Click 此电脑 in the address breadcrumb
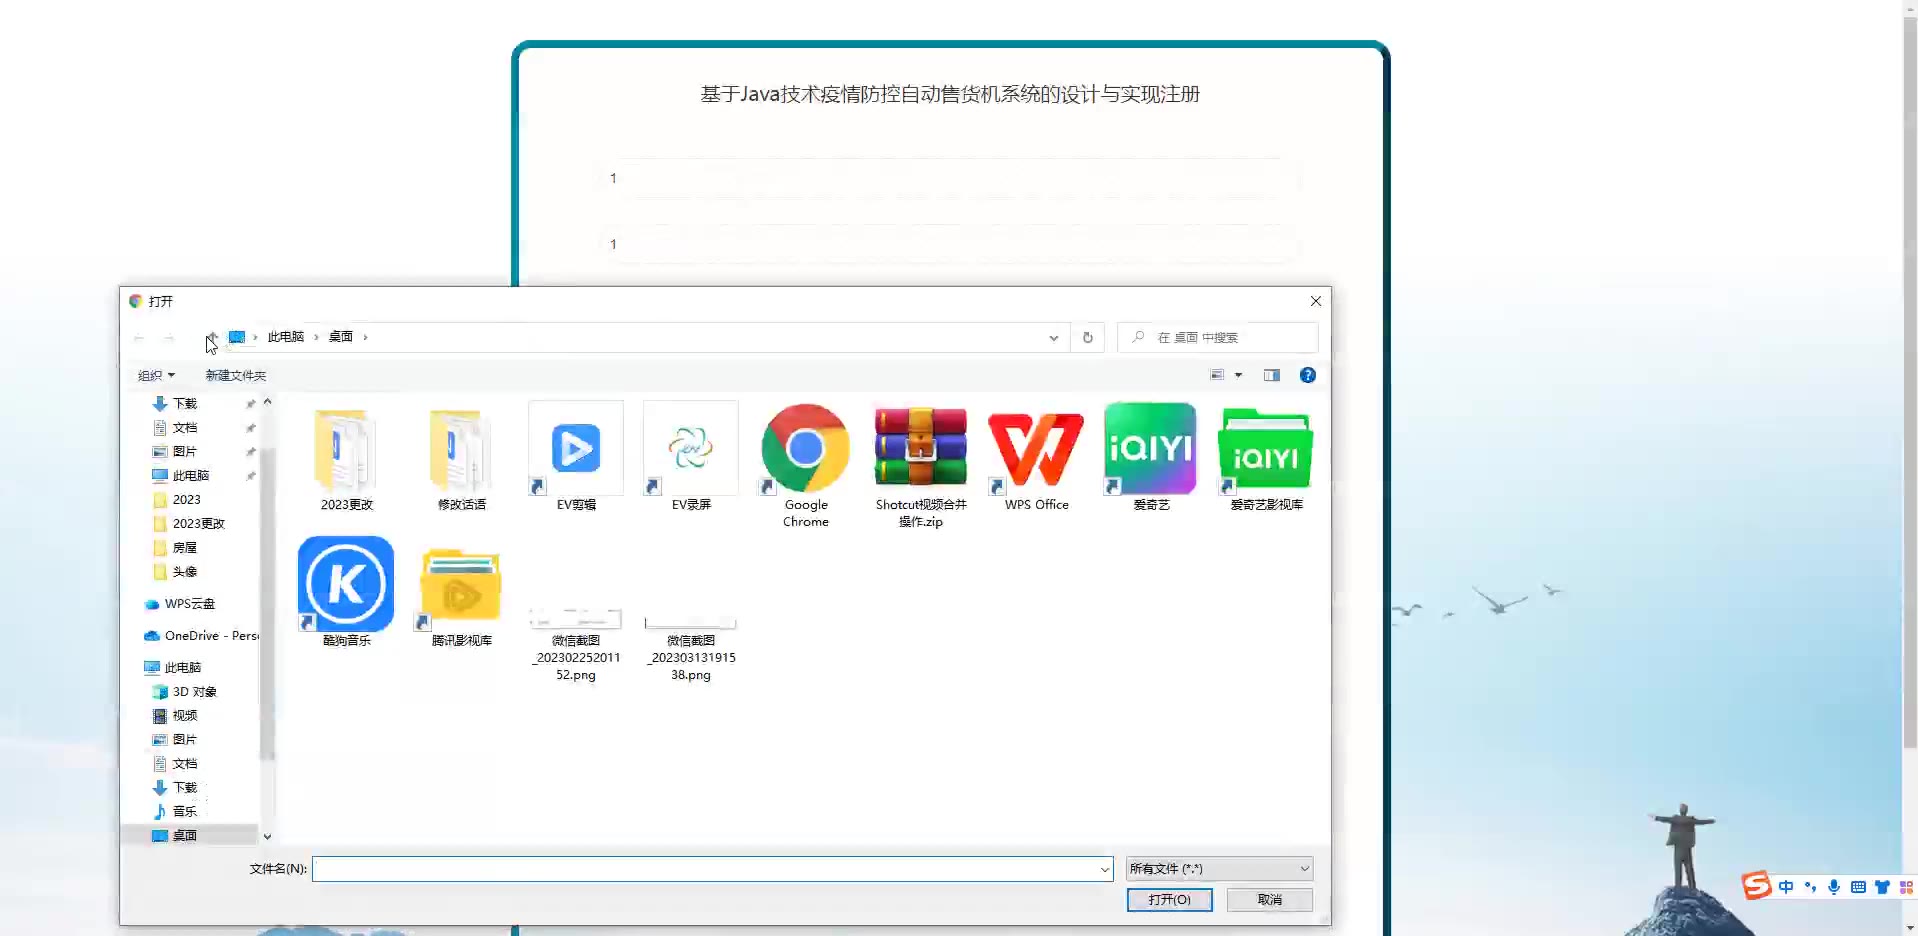 tap(286, 337)
